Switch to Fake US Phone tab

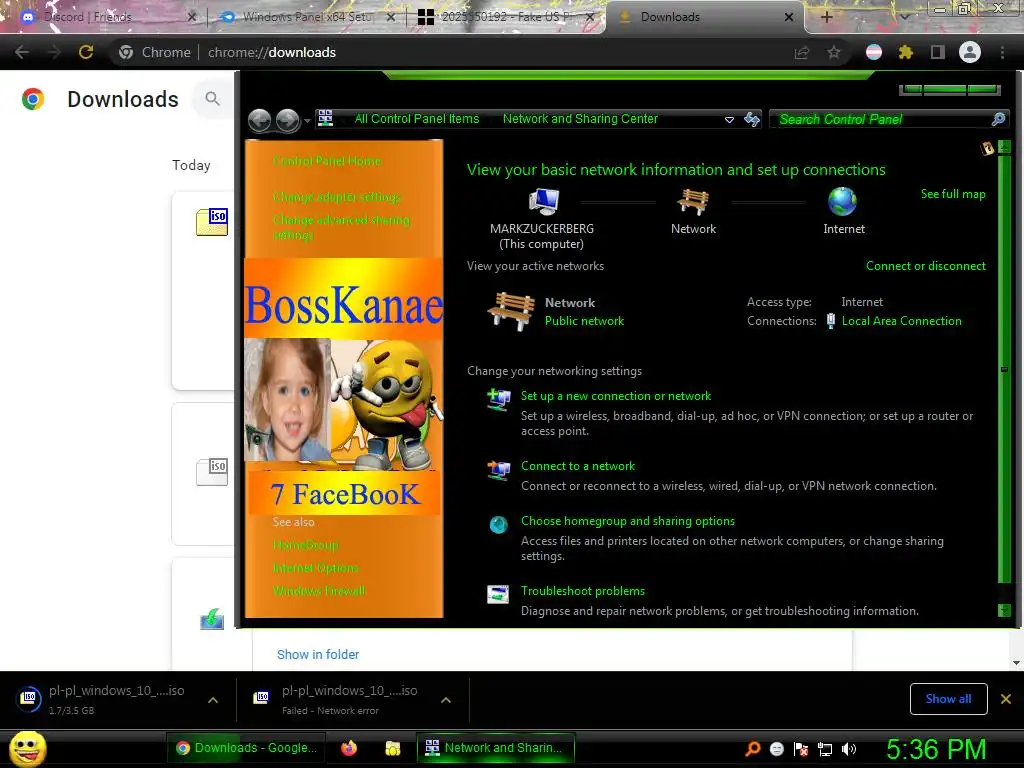pos(506,17)
